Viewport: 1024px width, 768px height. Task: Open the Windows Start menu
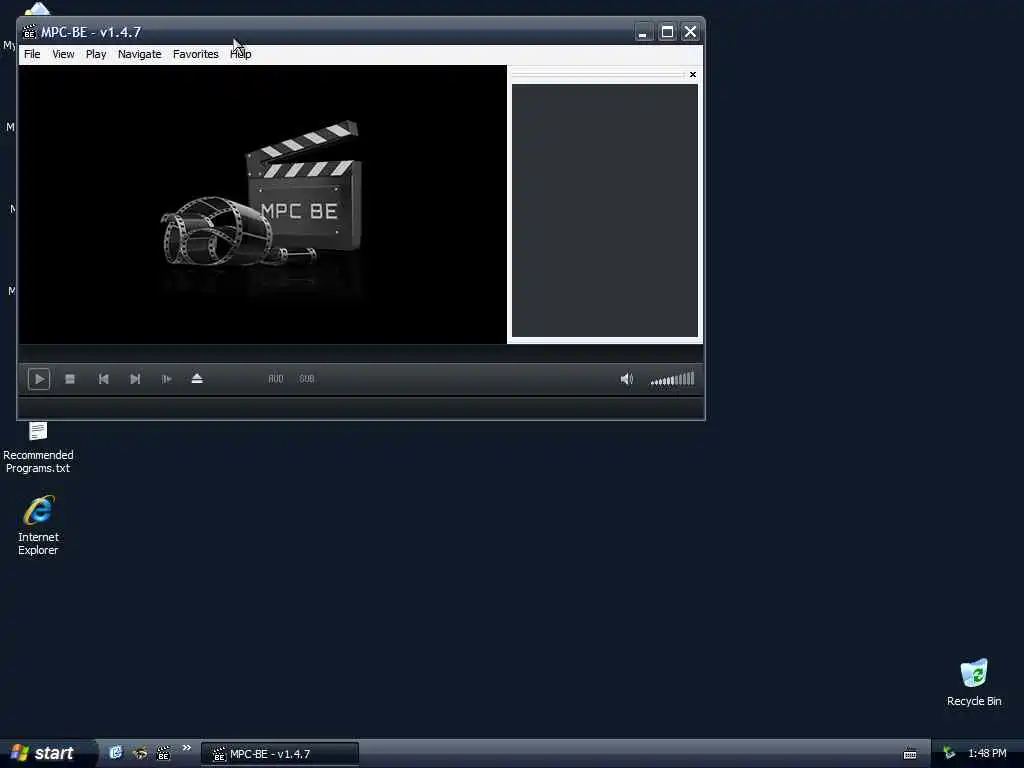[44, 753]
